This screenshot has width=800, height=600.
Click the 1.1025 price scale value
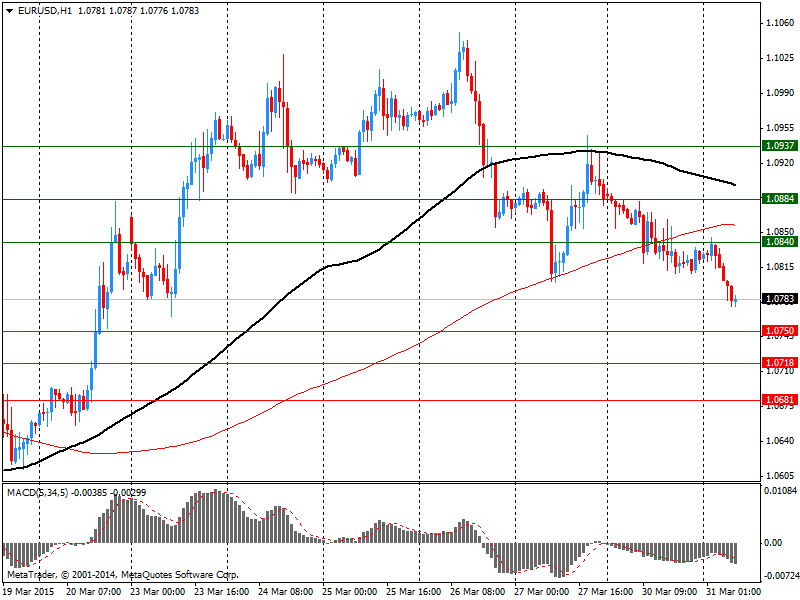point(780,58)
